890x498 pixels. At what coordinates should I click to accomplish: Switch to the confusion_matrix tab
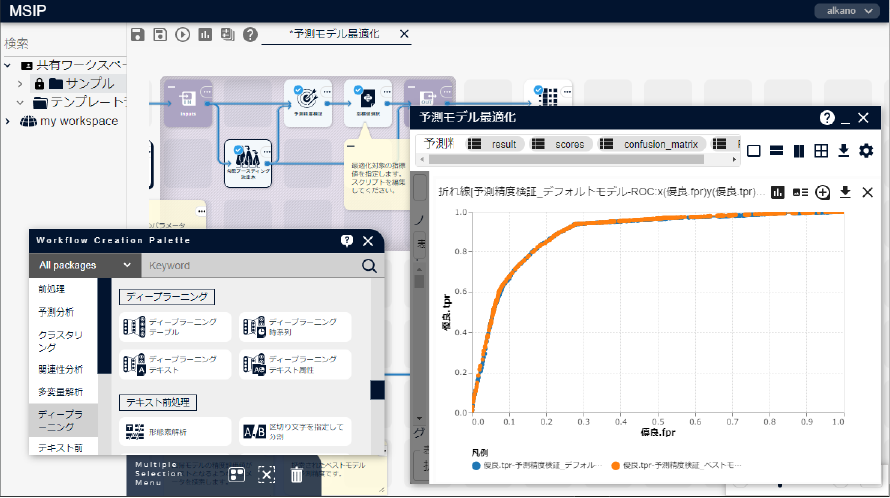click(660, 144)
